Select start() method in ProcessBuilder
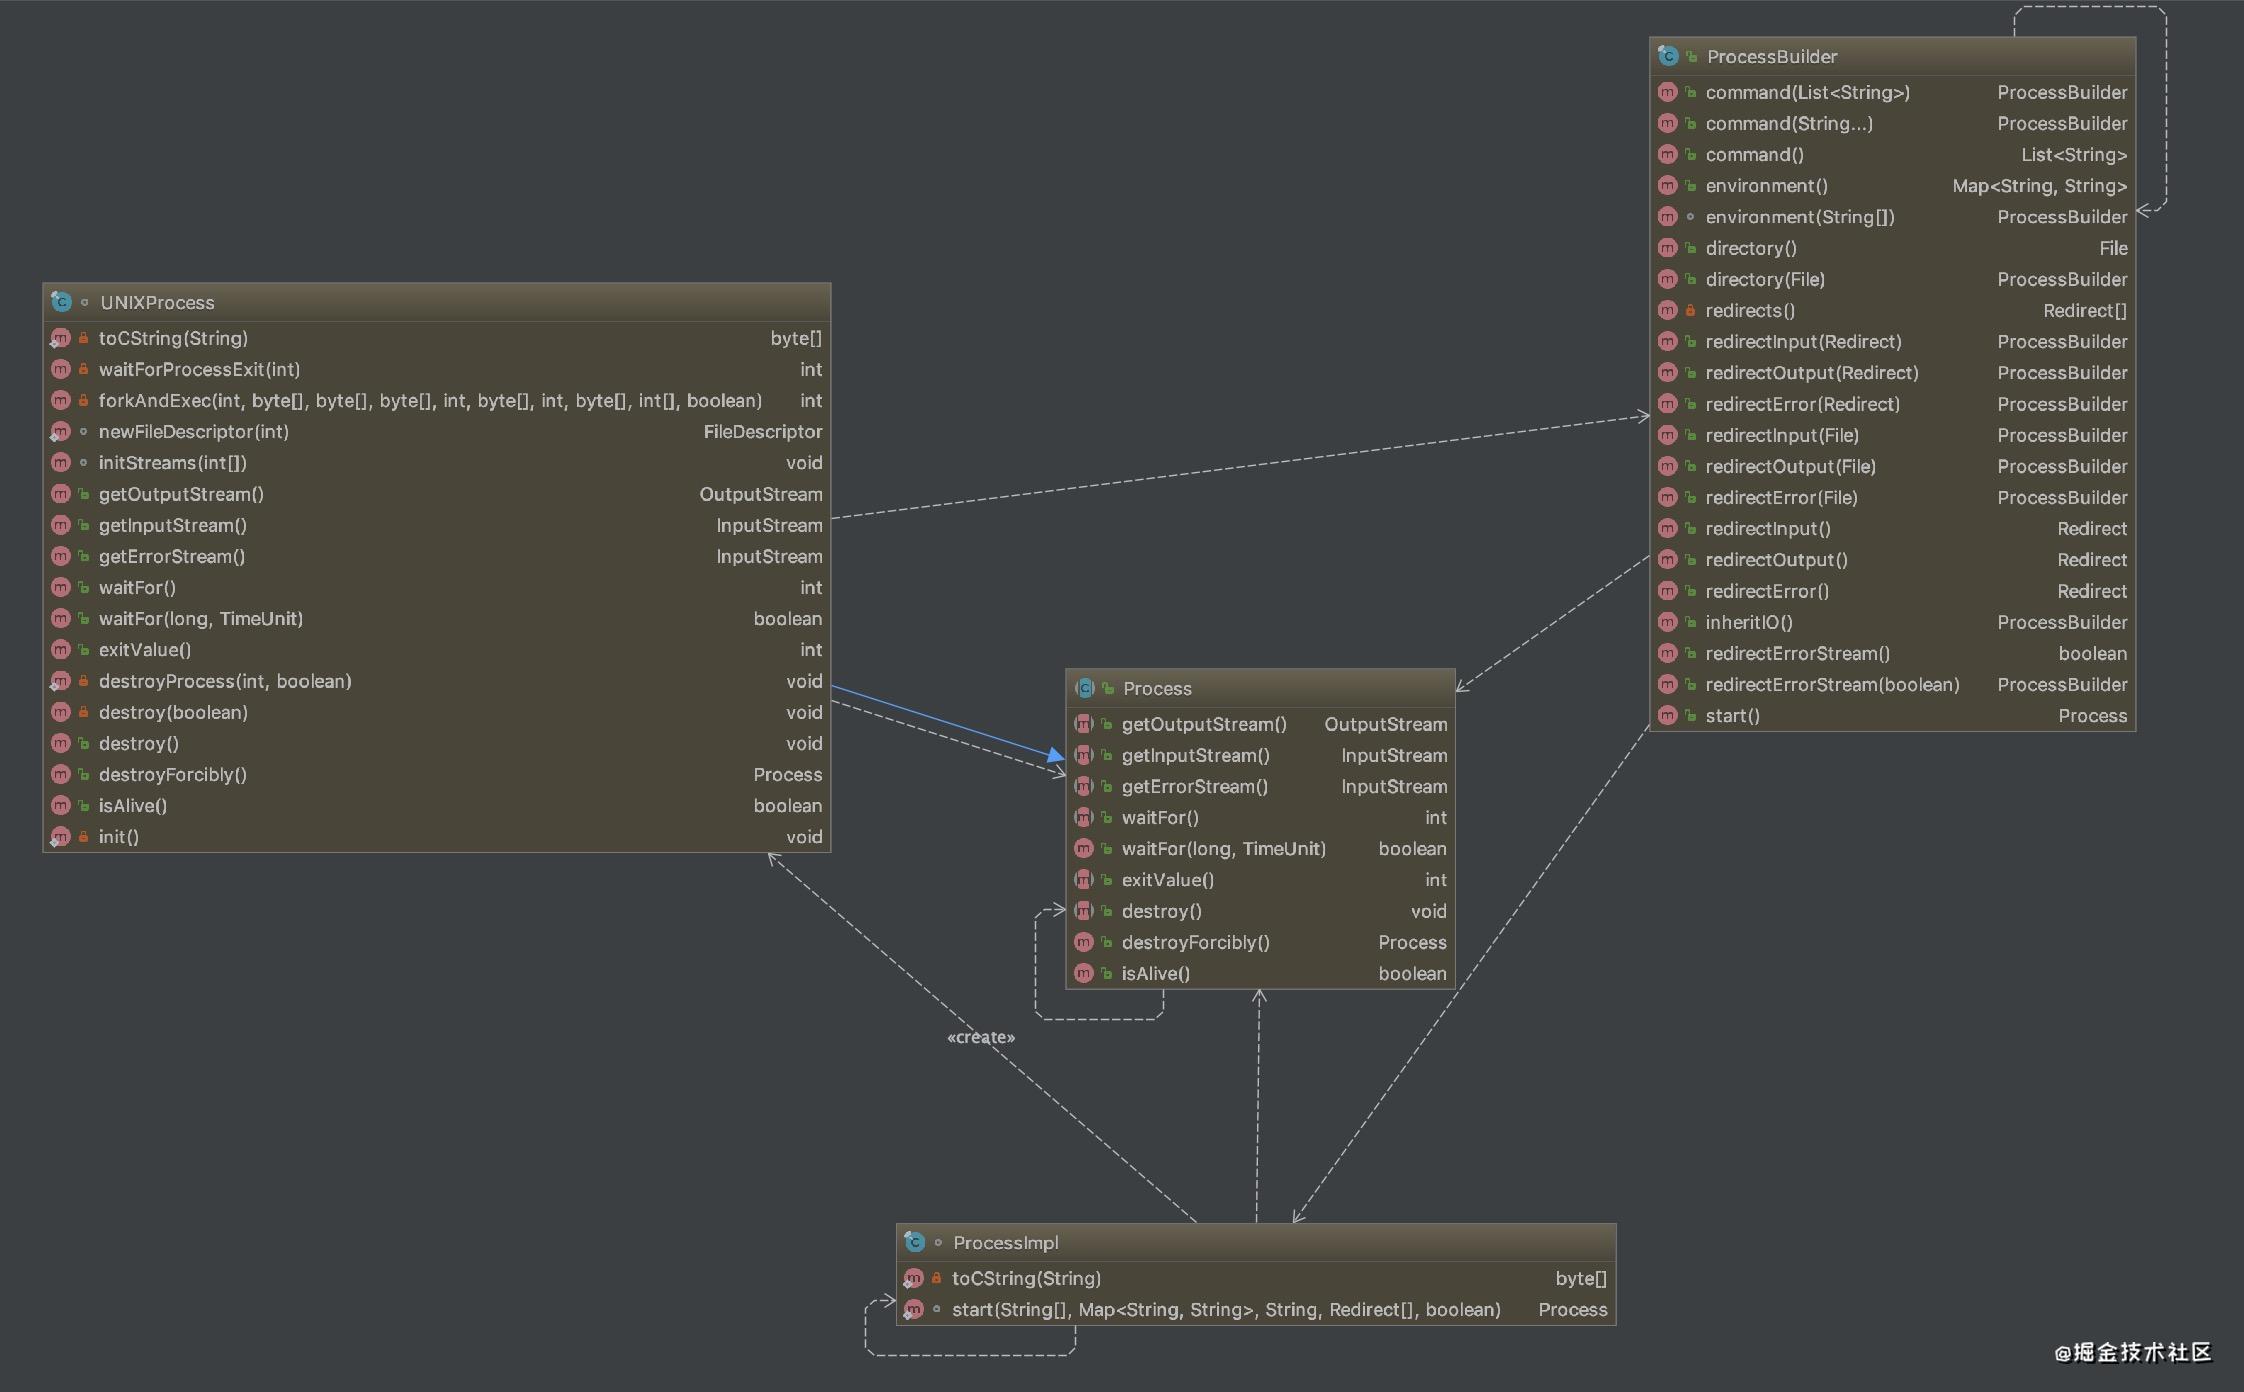2244x1392 pixels. pos(1732,715)
